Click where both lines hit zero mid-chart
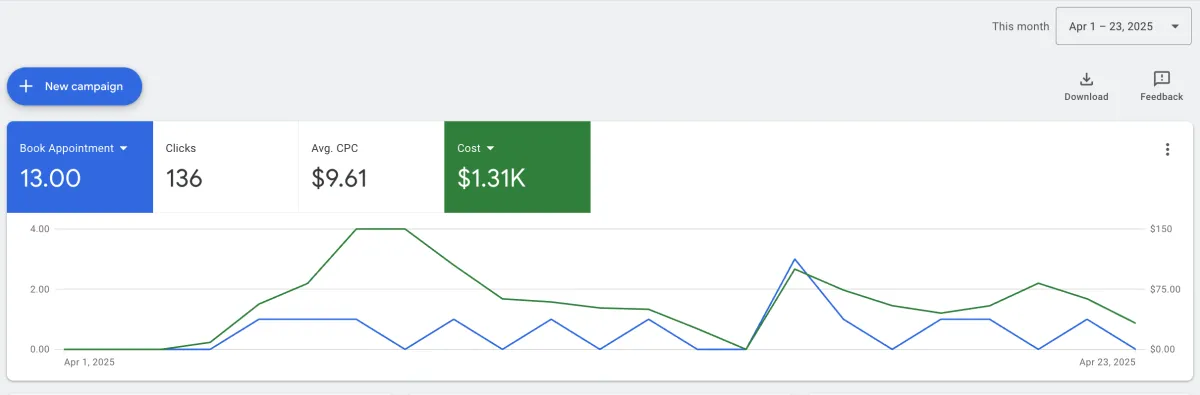Screen dimensions: 1200x395 coord(745,349)
